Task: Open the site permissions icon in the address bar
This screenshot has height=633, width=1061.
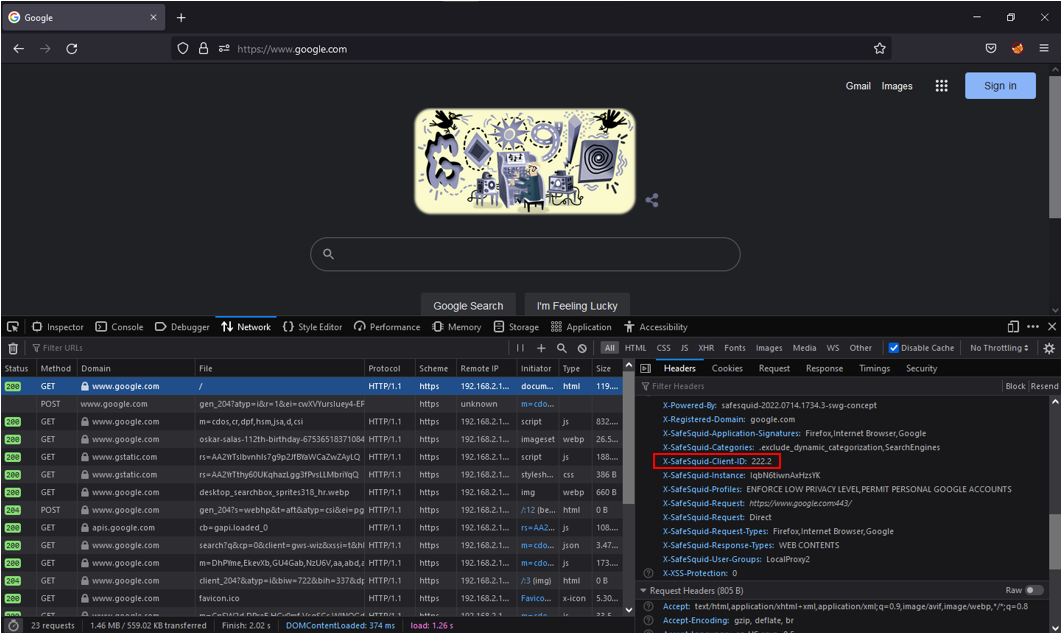Action: click(x=224, y=49)
